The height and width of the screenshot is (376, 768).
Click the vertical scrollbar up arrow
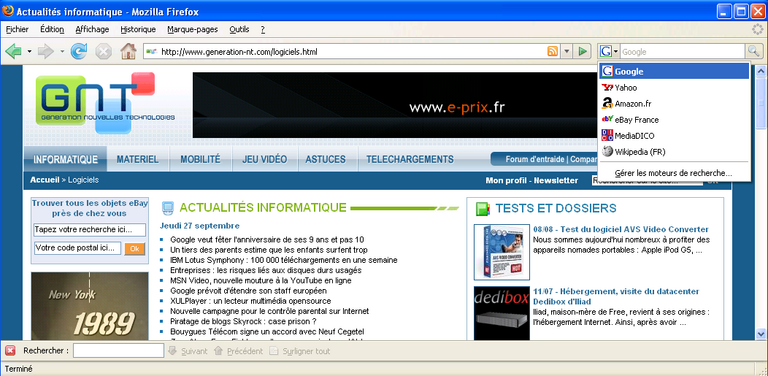(x=761, y=71)
